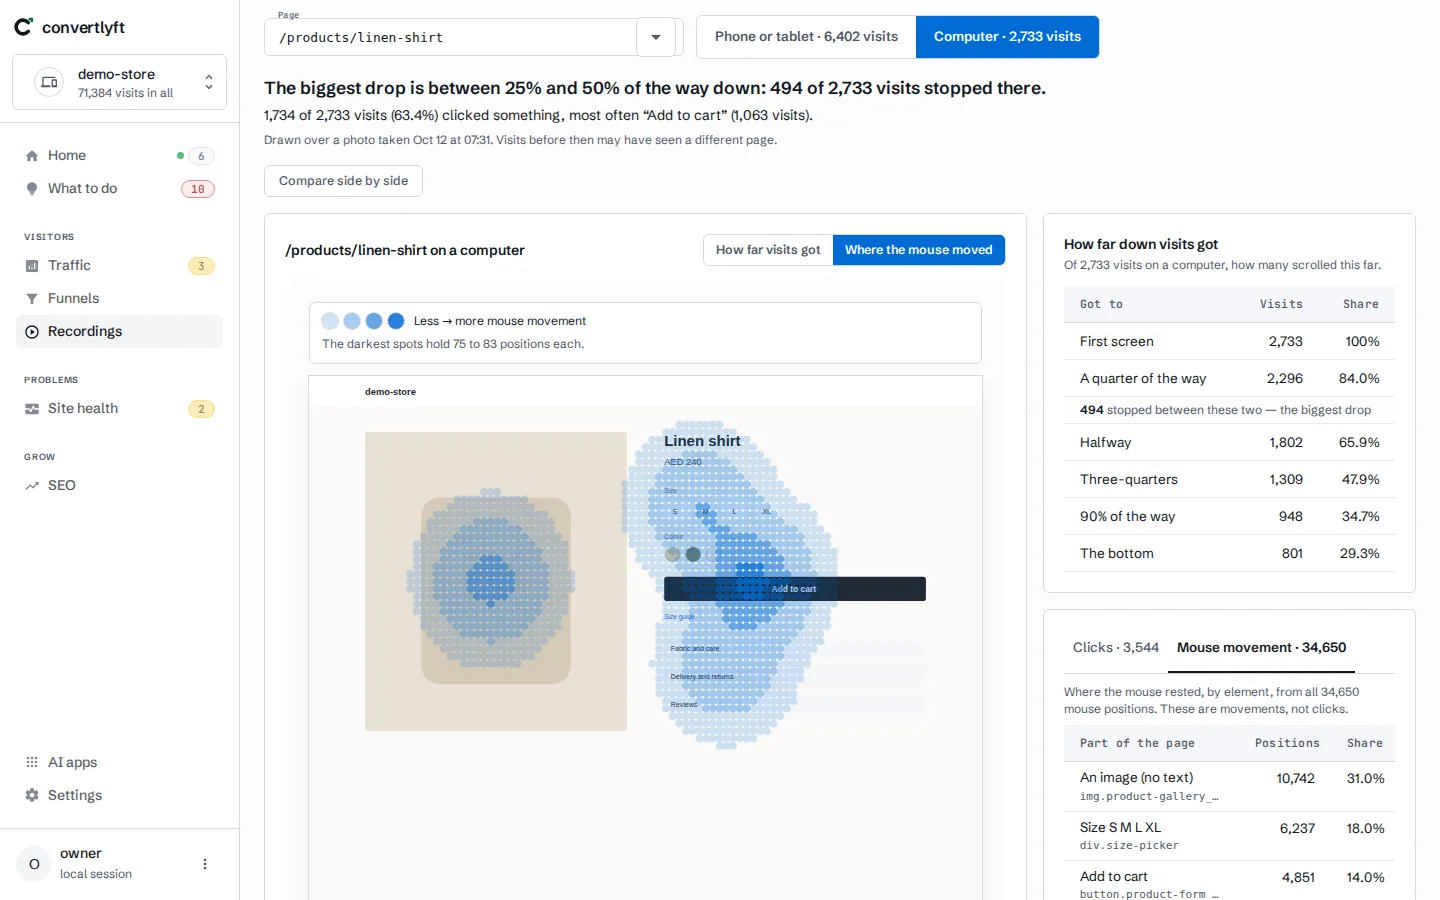Click An image (no text) row

(1229, 787)
